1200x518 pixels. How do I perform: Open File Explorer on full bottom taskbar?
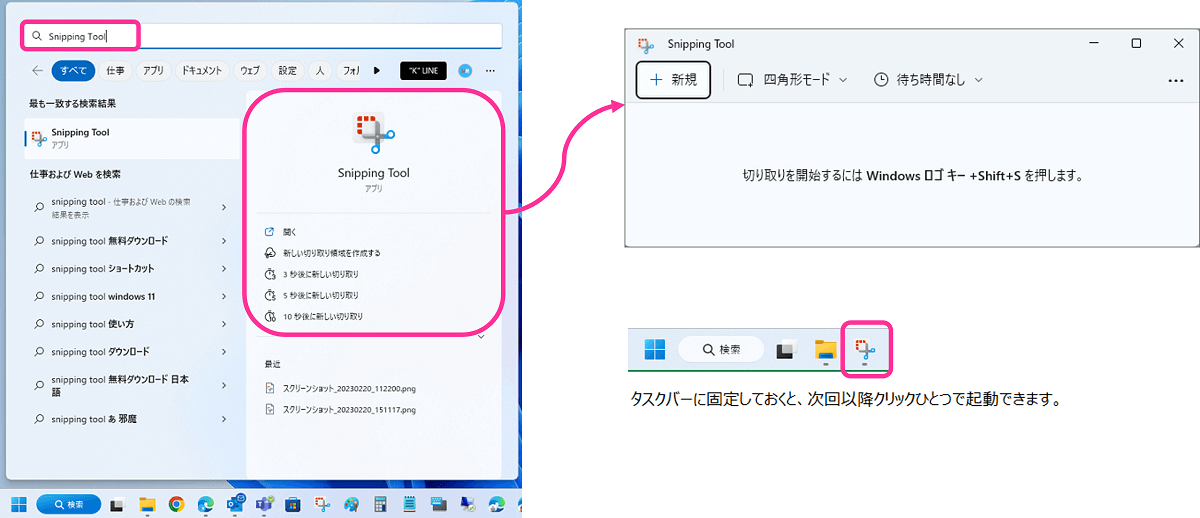point(147,504)
